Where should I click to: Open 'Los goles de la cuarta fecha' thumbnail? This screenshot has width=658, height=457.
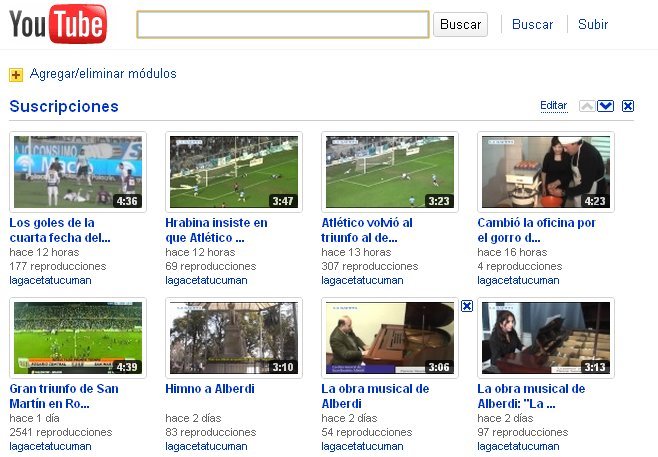[77, 172]
